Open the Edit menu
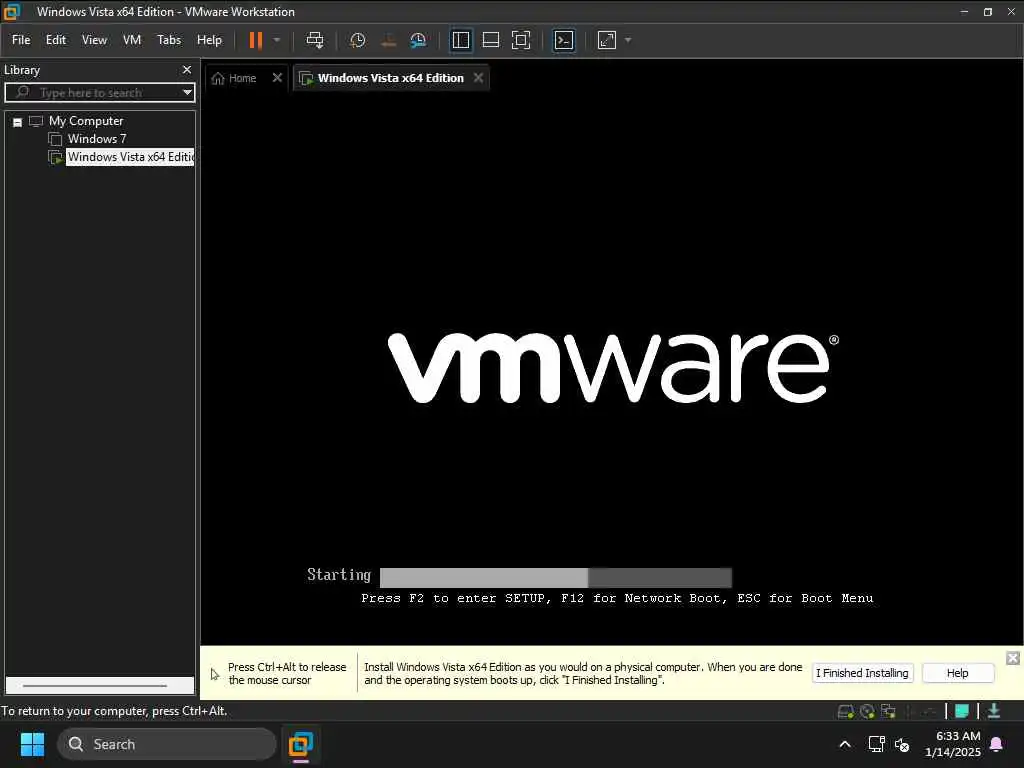Viewport: 1024px width, 768px height. click(56, 40)
